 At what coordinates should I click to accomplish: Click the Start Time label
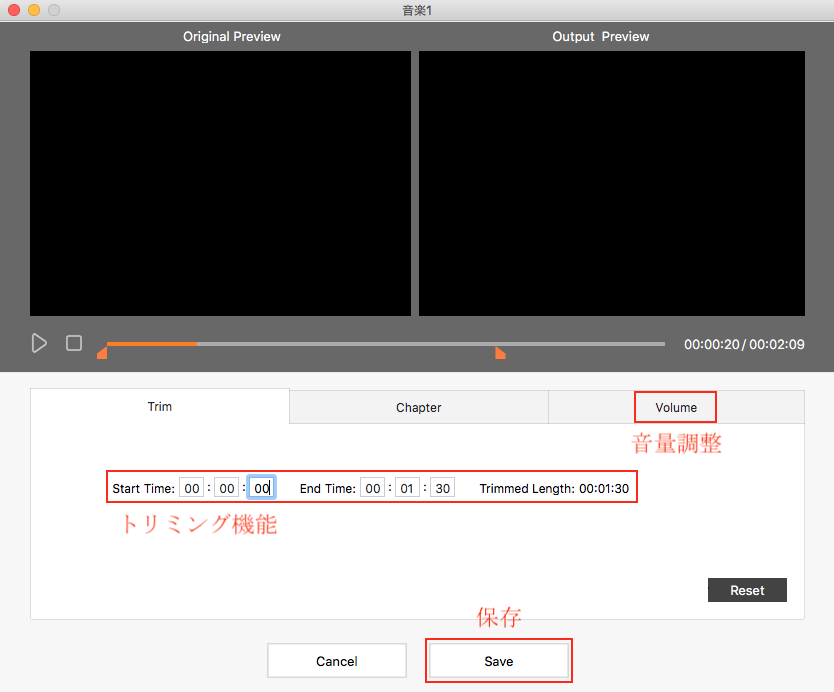point(144,489)
